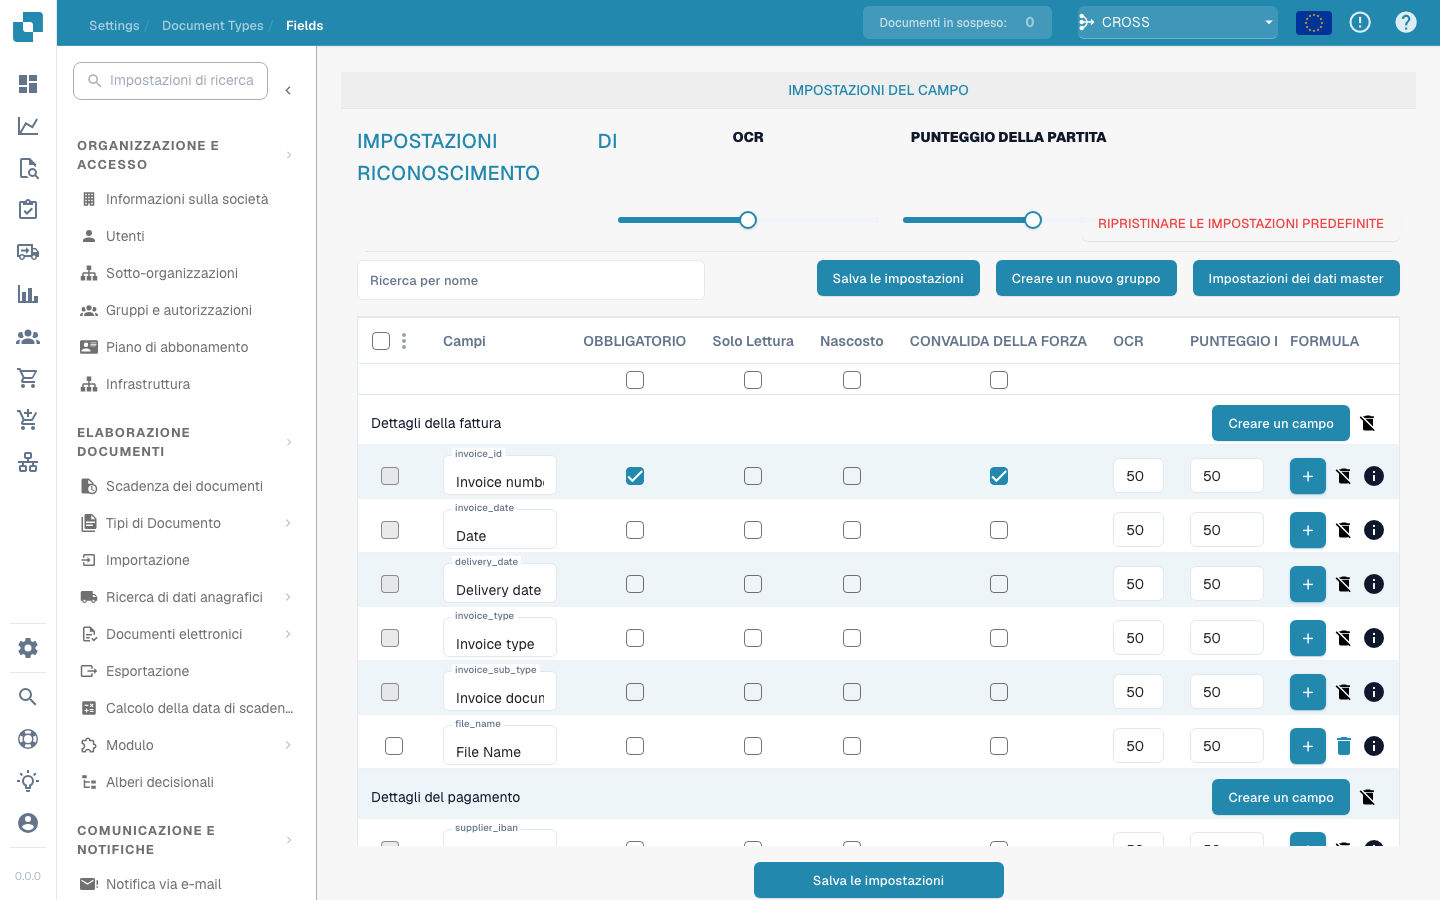Focus the Ricerca per nome field

point(531,280)
